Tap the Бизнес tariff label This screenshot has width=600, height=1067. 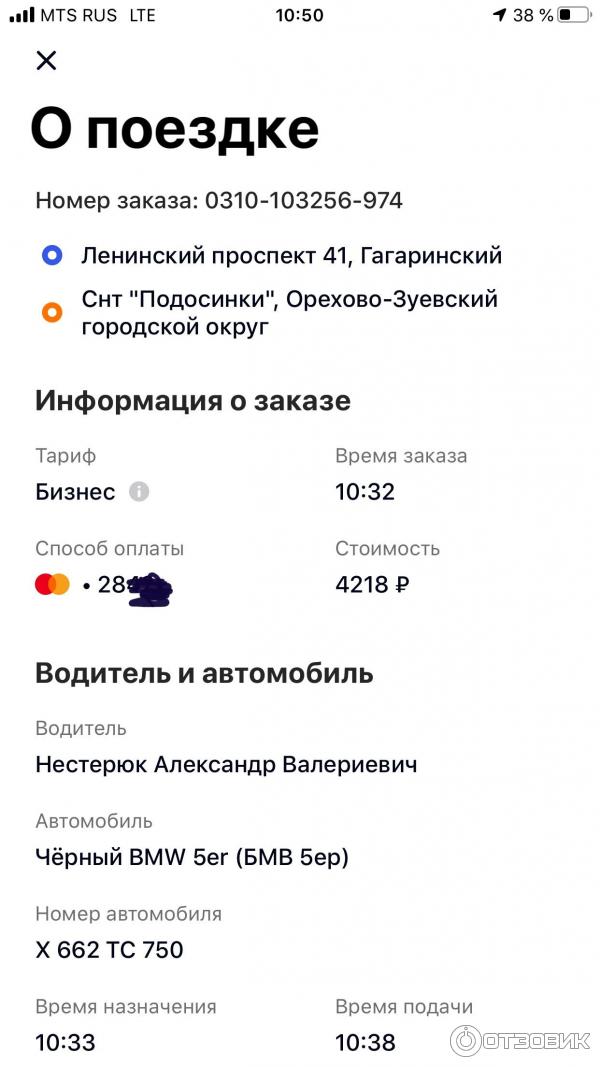pyautogui.click(x=75, y=492)
